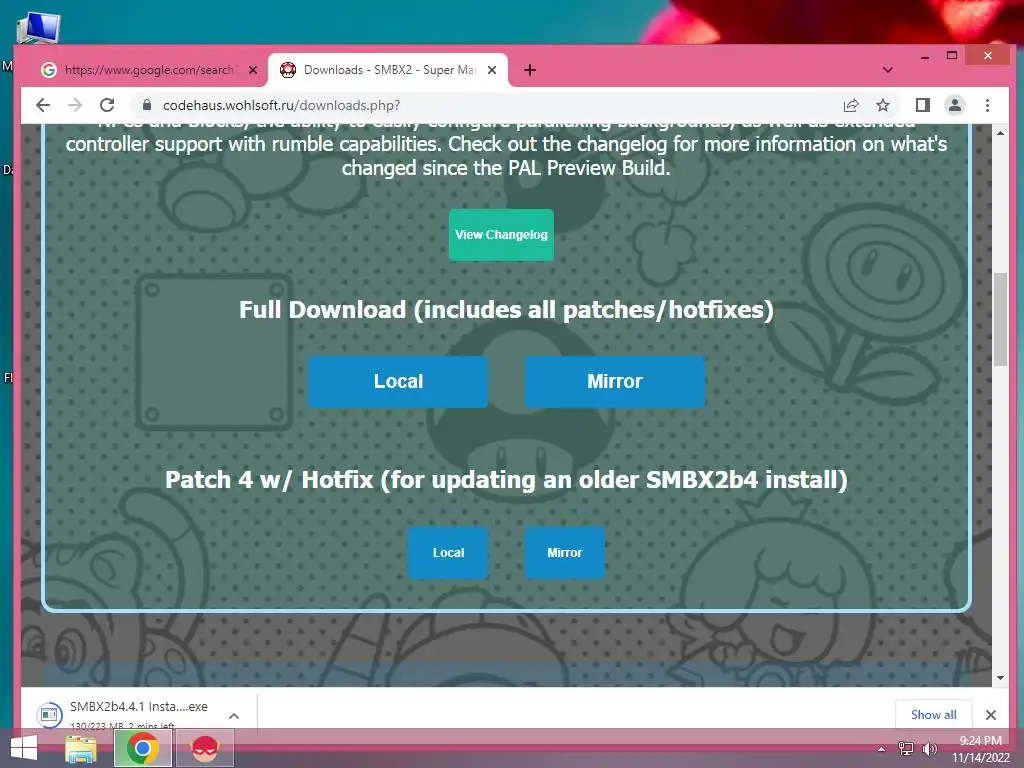Click the page scrollbar thumb
1024x768 pixels.
(1000, 319)
